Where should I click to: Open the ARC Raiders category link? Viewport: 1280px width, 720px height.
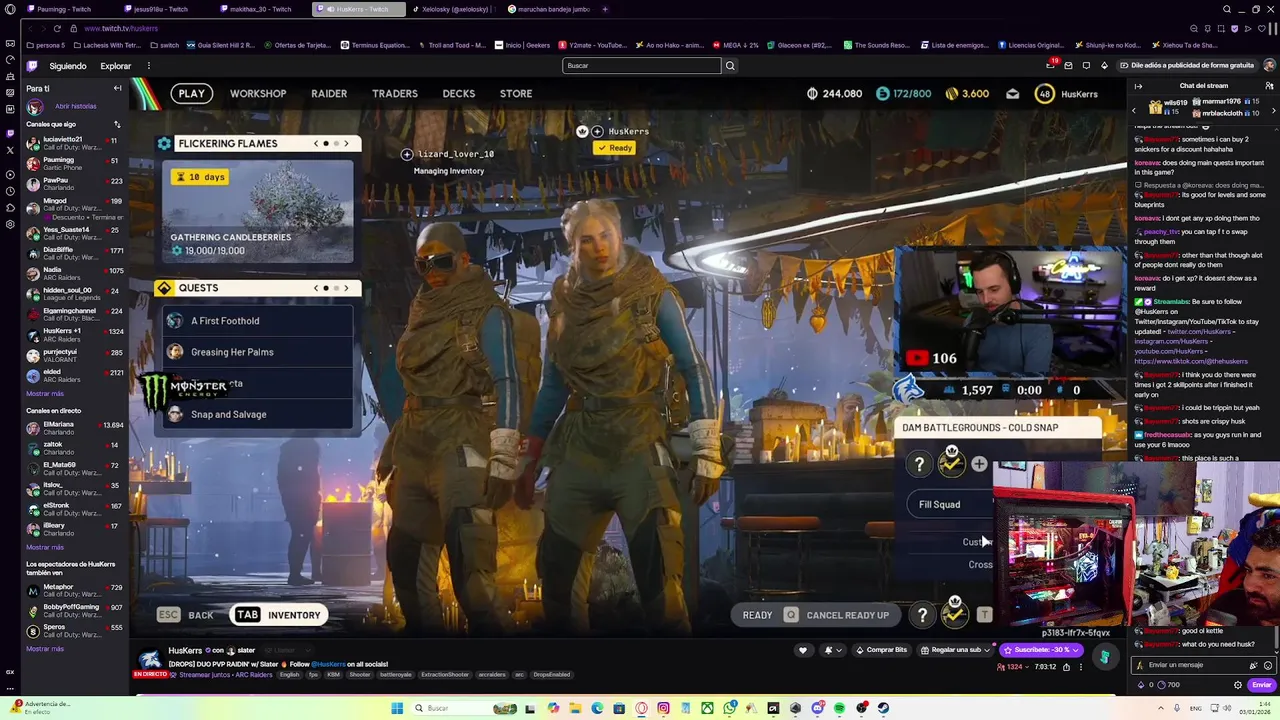(x=252, y=675)
